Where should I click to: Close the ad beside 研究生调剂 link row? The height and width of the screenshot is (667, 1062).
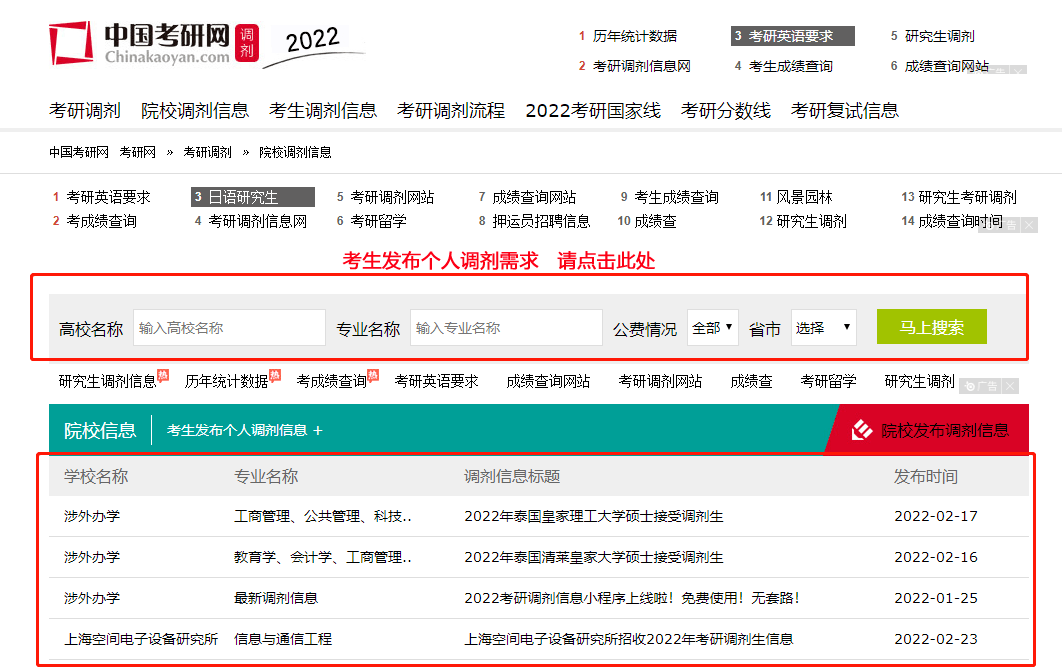(1011, 386)
